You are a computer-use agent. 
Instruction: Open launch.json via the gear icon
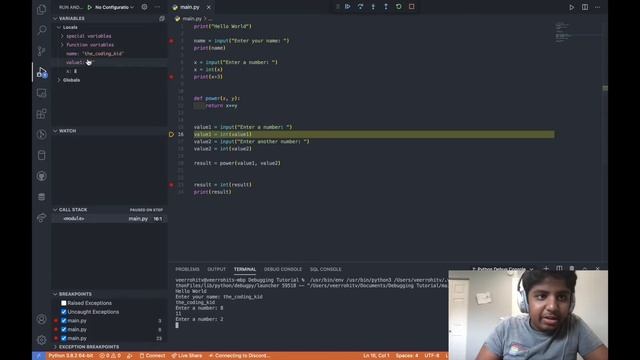(144, 7)
